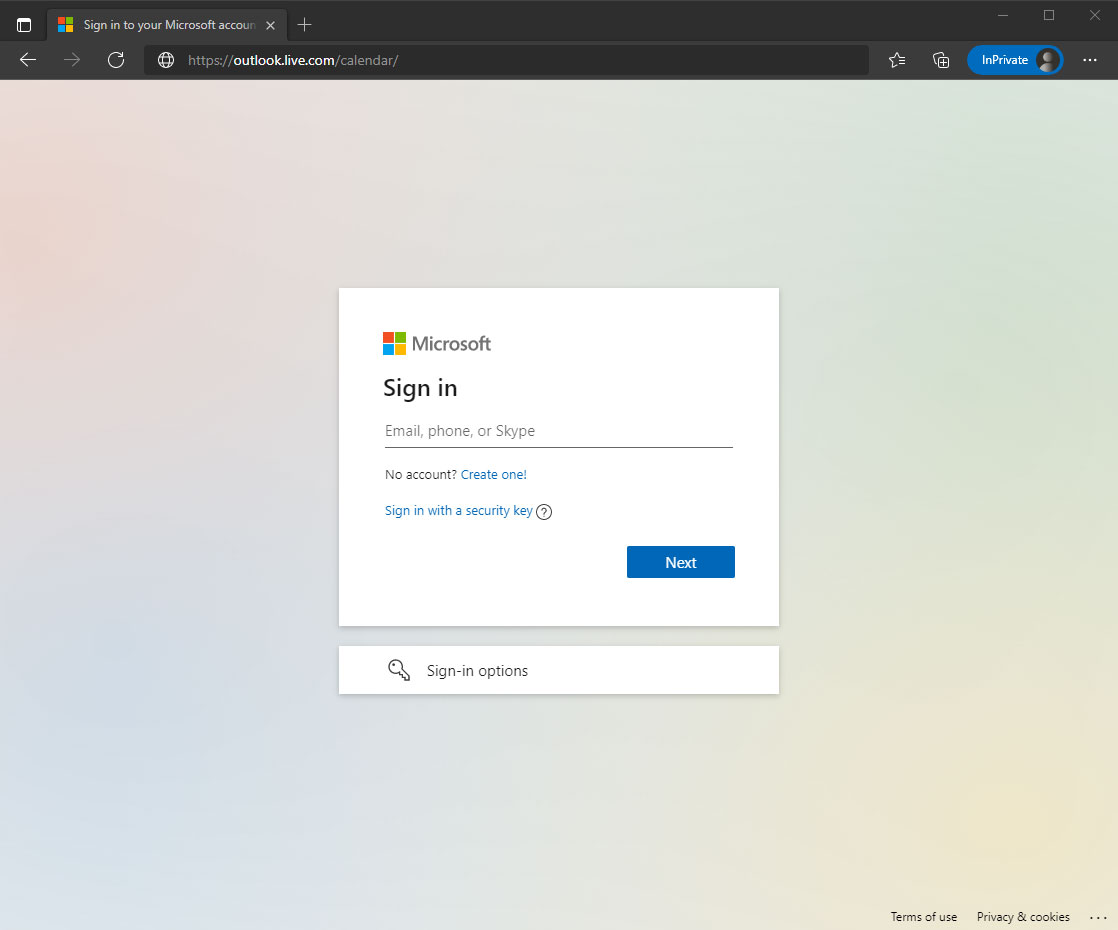
Task: Click the Next button
Action: 681,562
